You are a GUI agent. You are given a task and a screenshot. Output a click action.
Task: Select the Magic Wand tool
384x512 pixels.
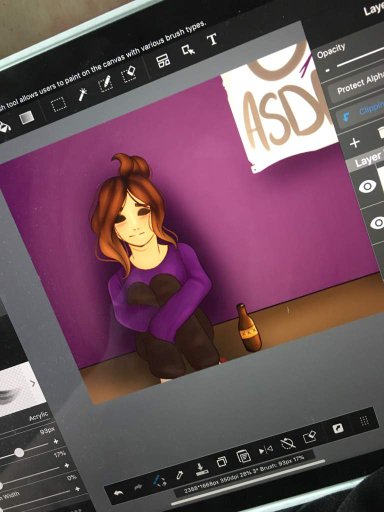[82, 95]
